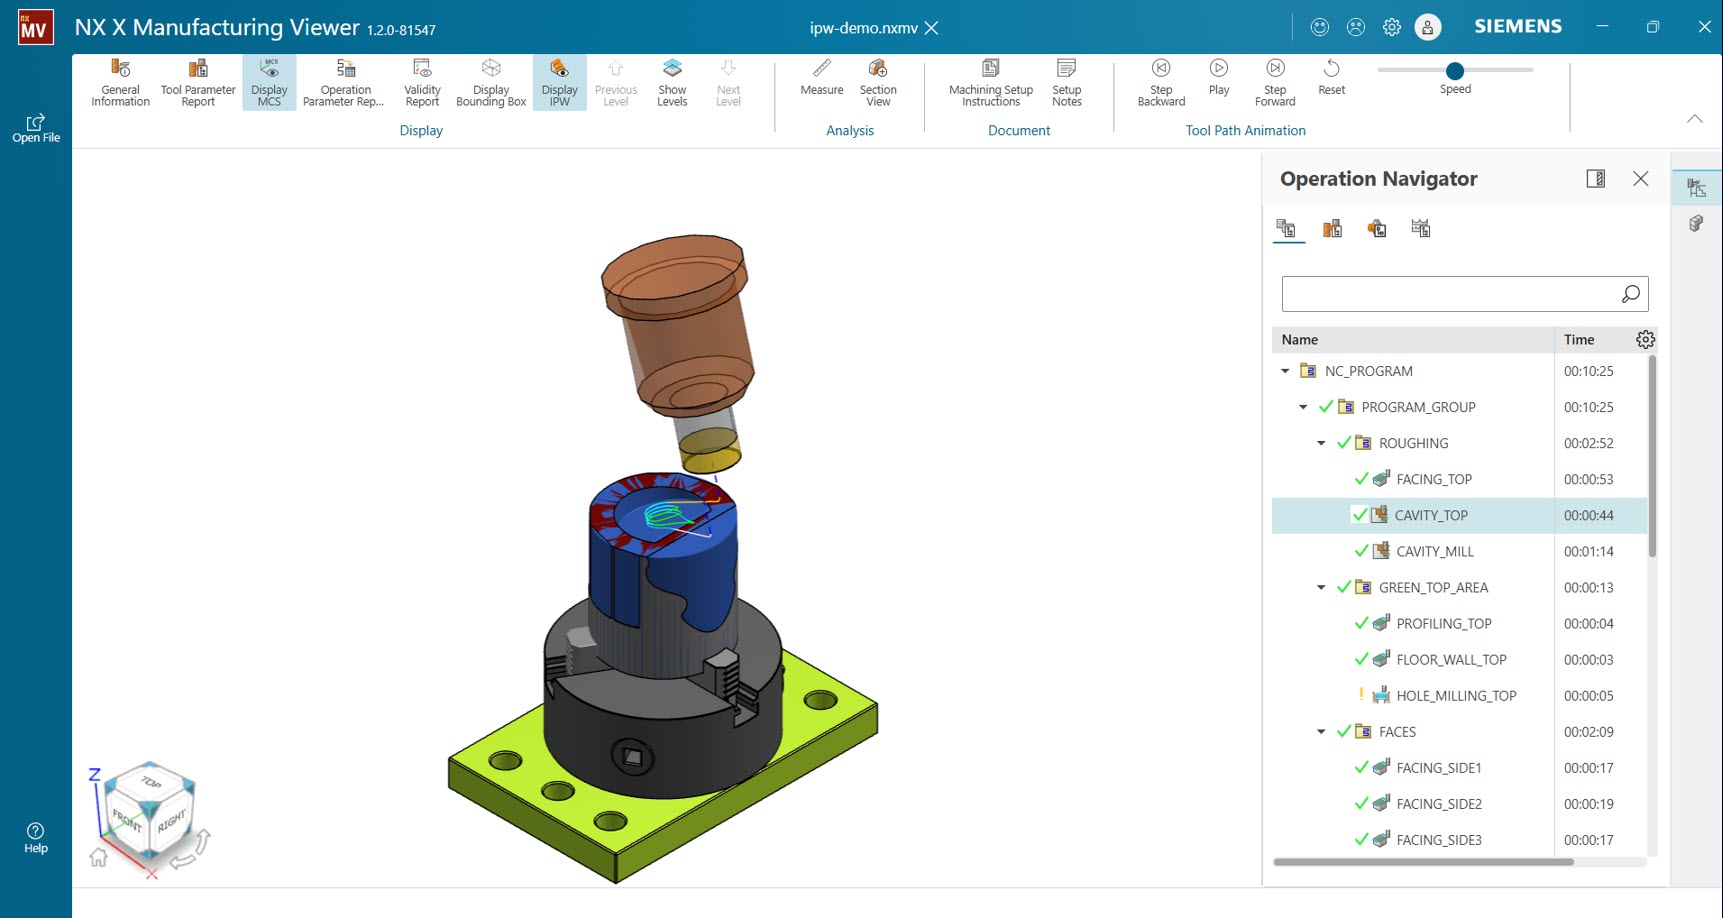The image size is (1723, 918).
Task: Open Tool Parameter Report
Action: [x=198, y=82]
